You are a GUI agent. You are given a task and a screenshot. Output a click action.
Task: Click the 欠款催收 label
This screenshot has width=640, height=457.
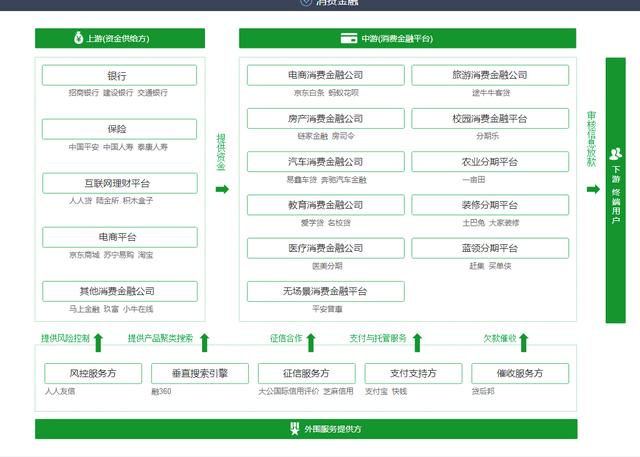[x=500, y=338]
